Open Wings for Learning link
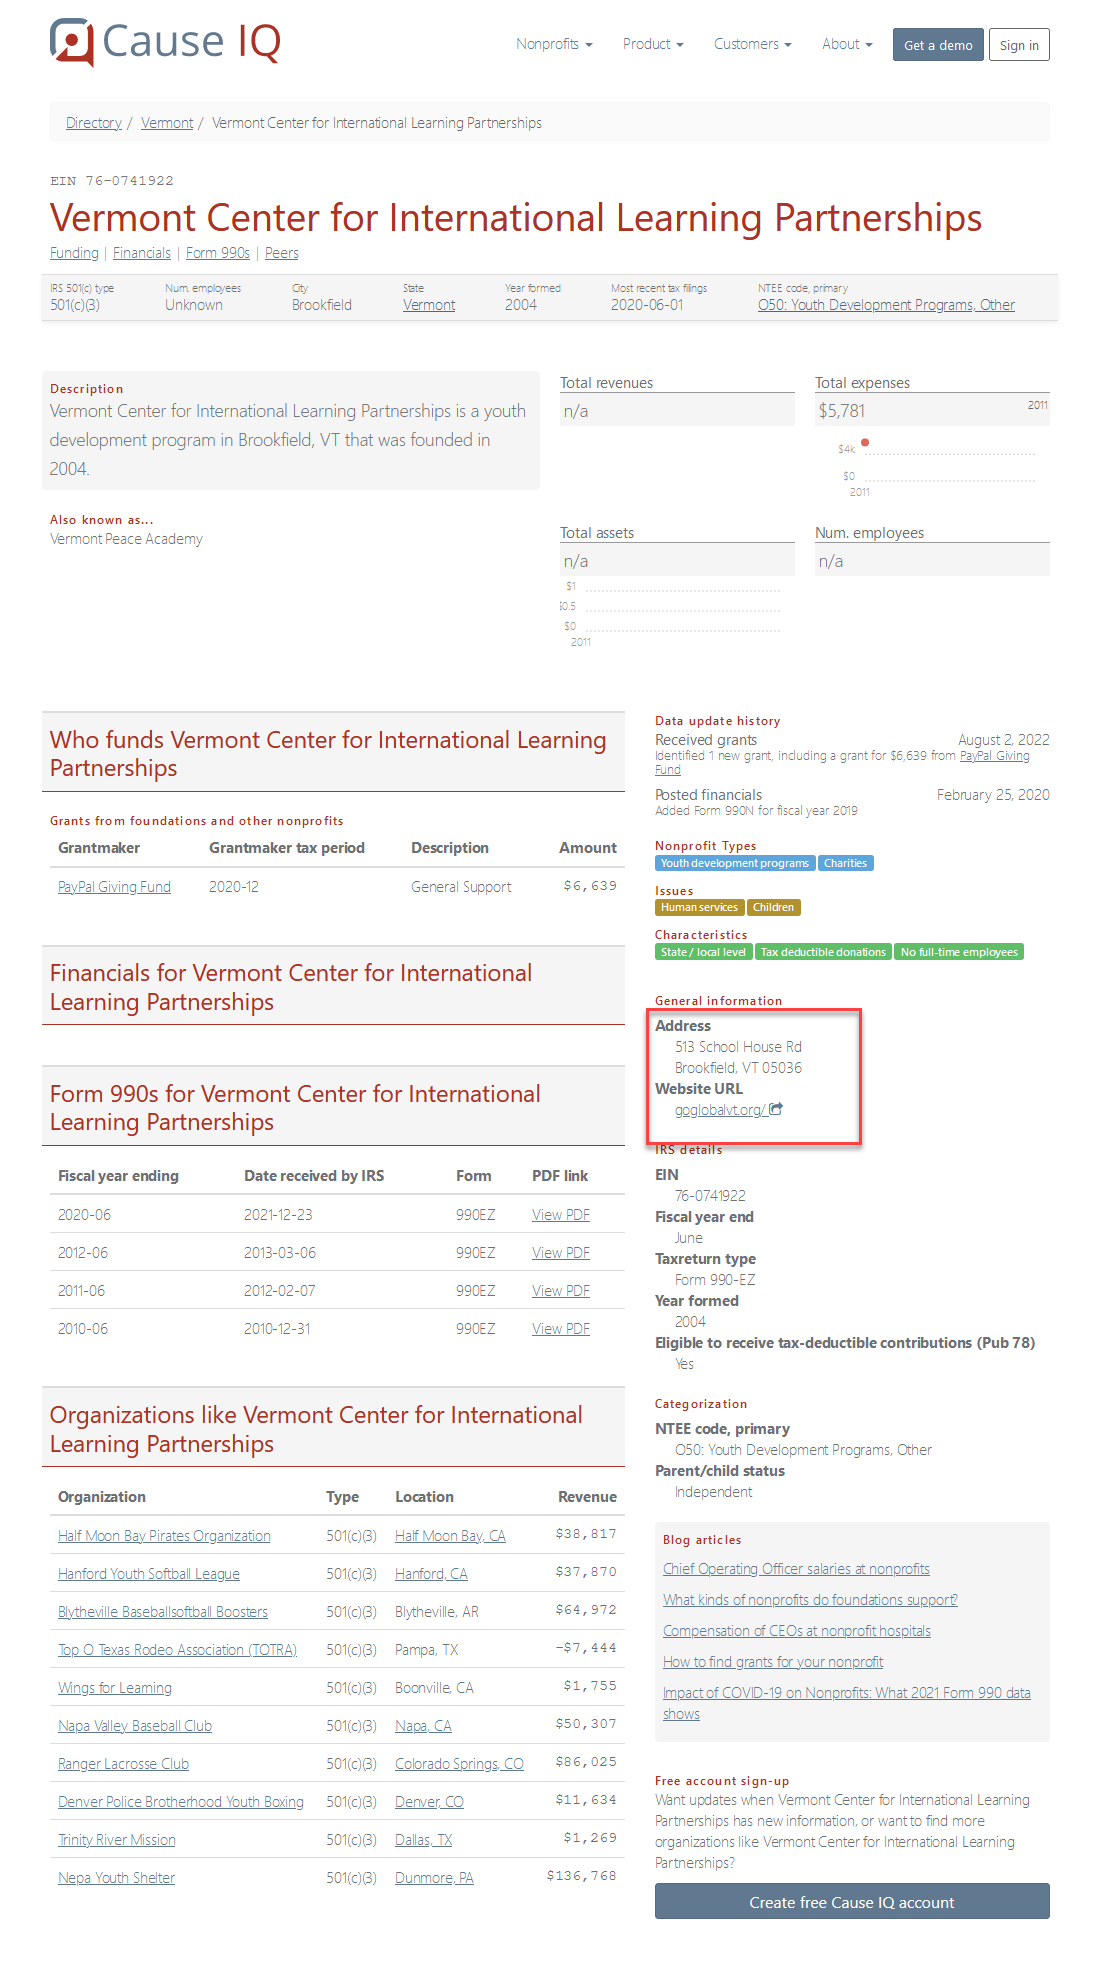This screenshot has width=1120, height=1970. 115,1688
